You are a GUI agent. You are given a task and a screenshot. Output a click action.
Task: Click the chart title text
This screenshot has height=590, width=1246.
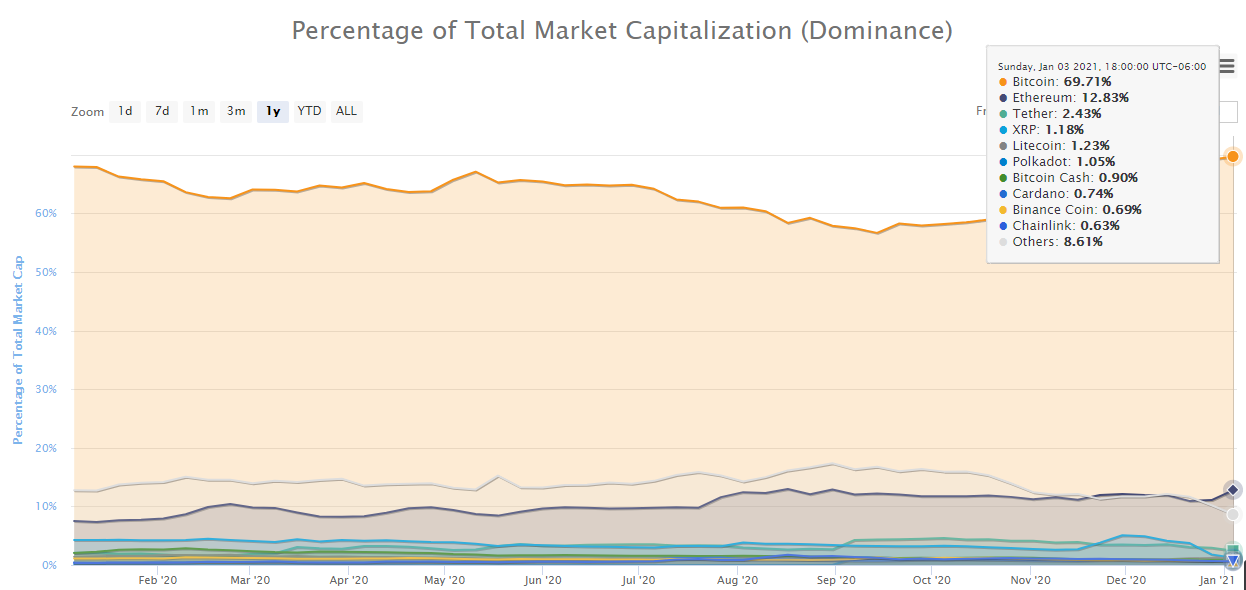(622, 30)
